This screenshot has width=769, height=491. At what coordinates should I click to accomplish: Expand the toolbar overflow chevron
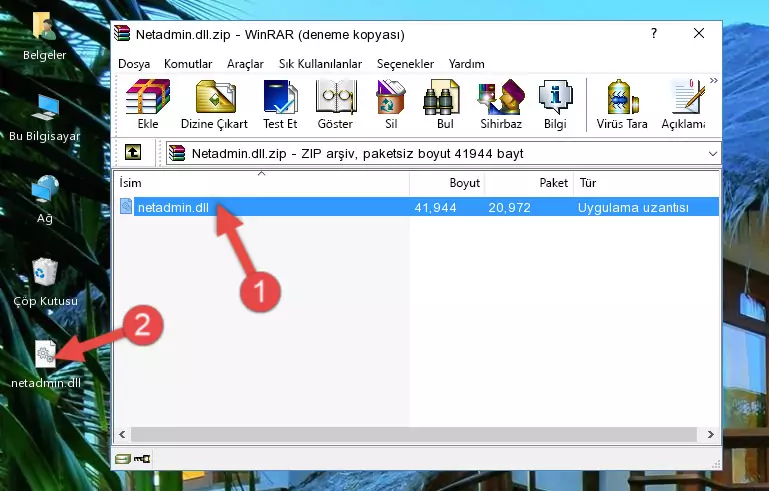click(714, 80)
